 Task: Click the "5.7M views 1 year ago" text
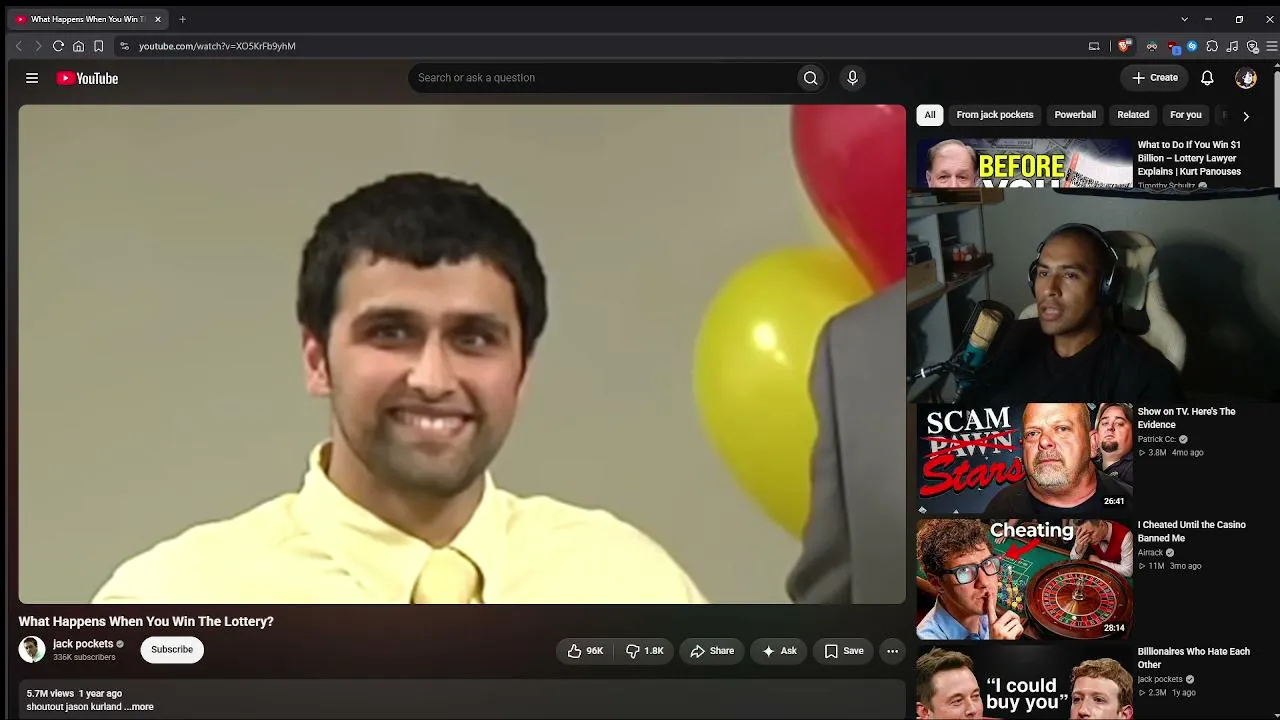pos(74,693)
